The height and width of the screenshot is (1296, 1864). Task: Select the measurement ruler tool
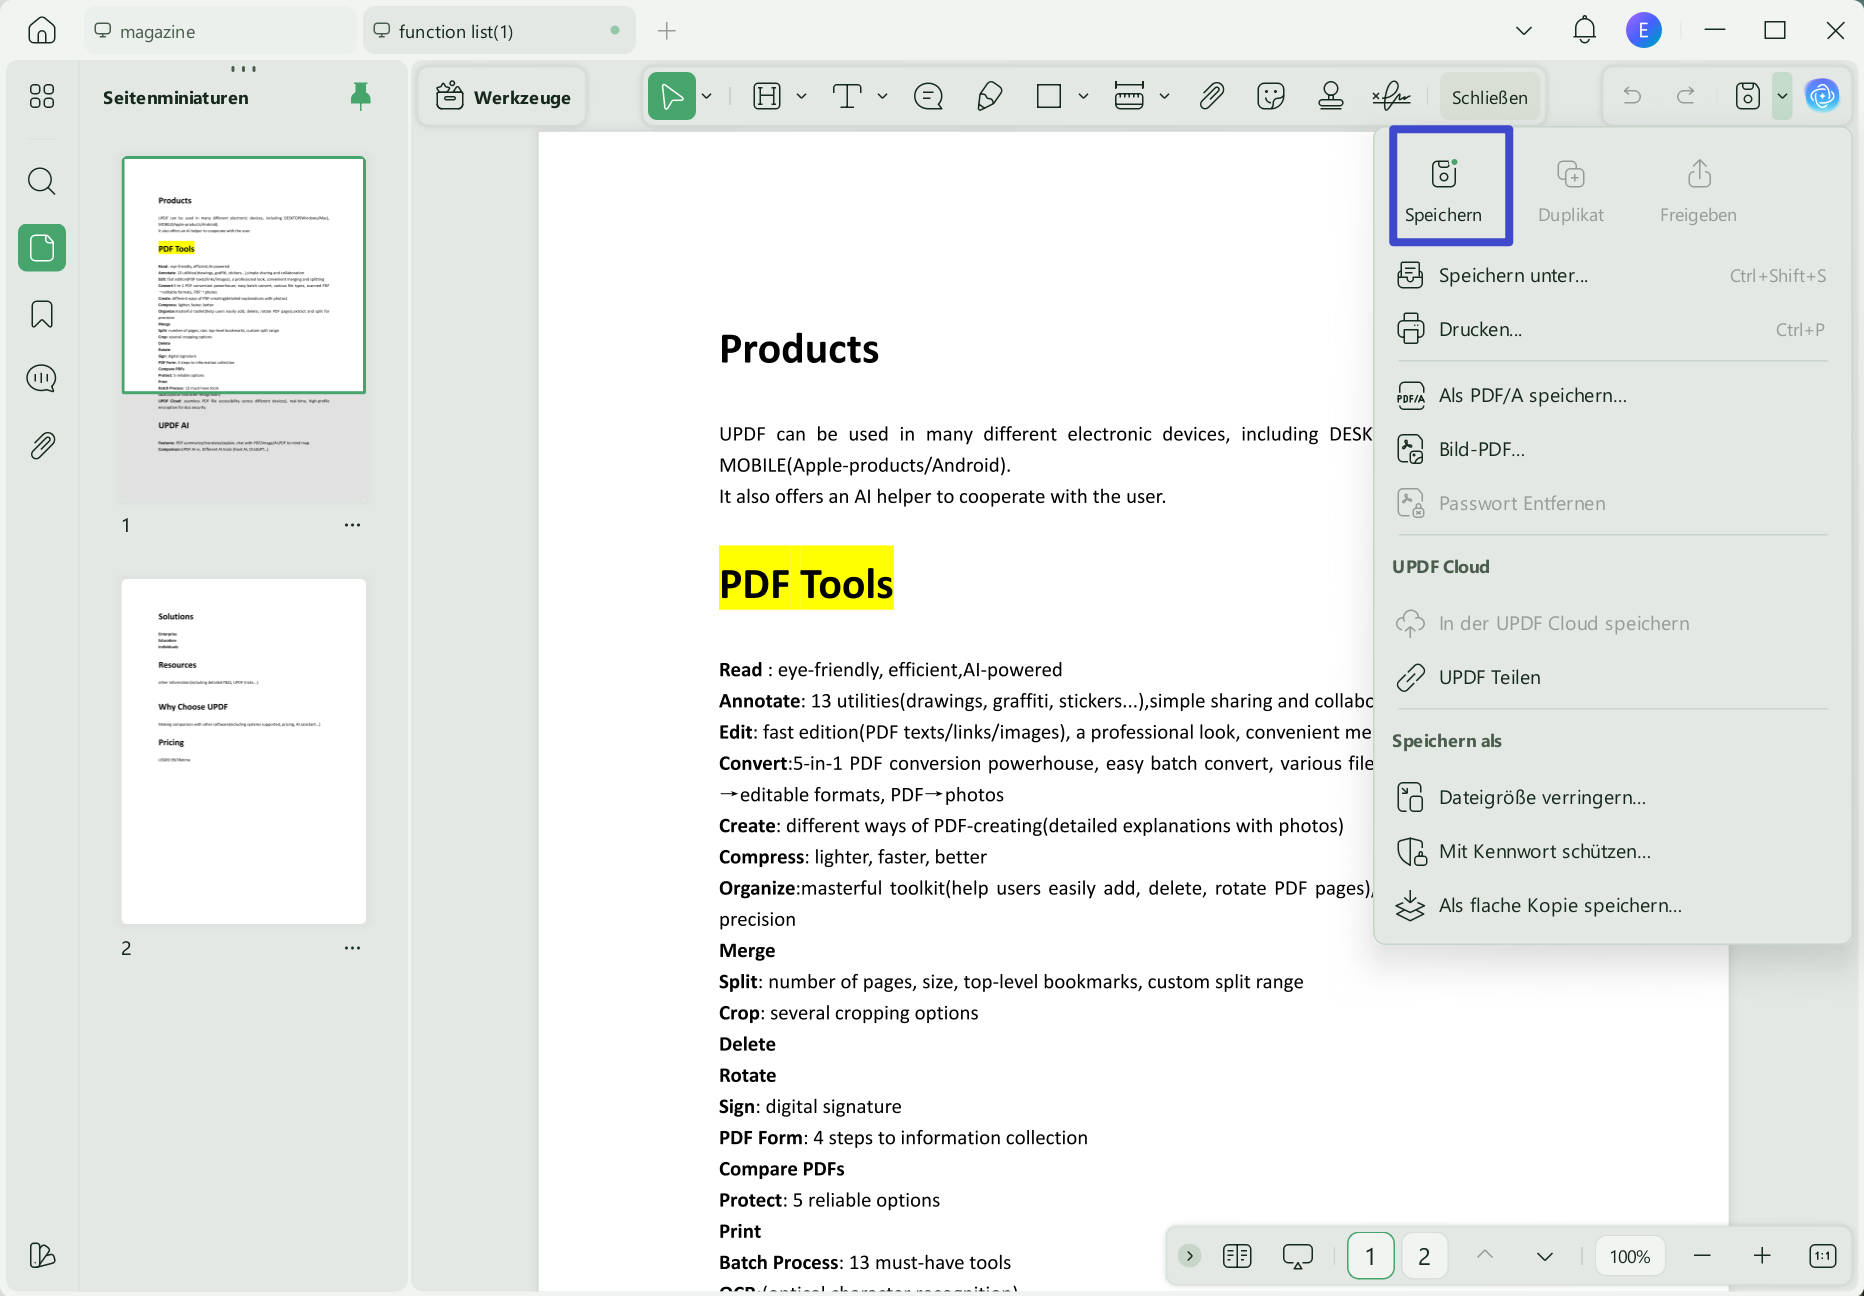pyautogui.click(x=1129, y=97)
